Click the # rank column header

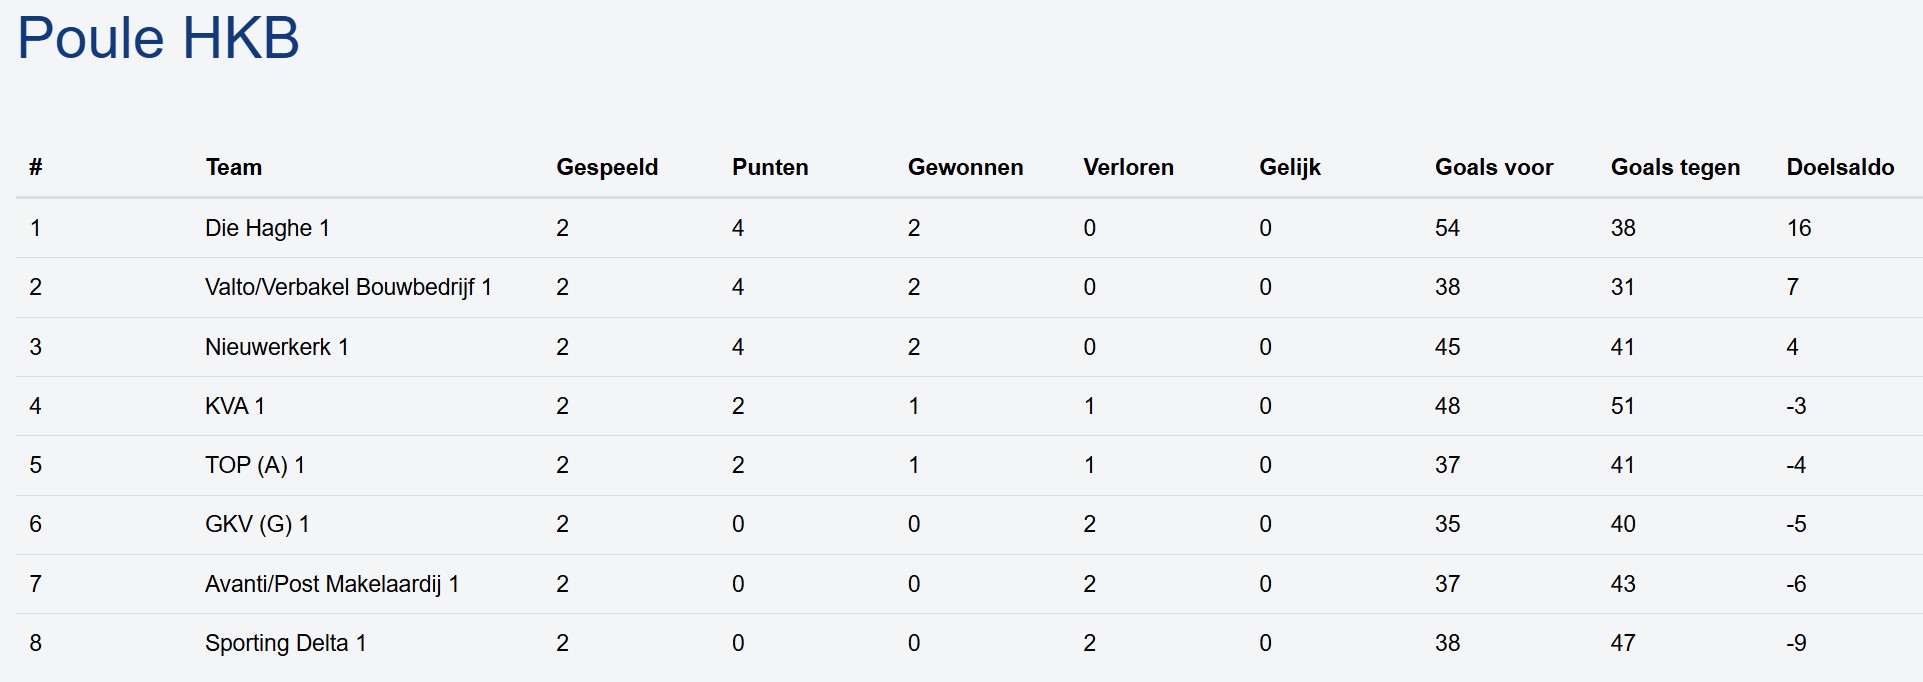click(x=35, y=167)
